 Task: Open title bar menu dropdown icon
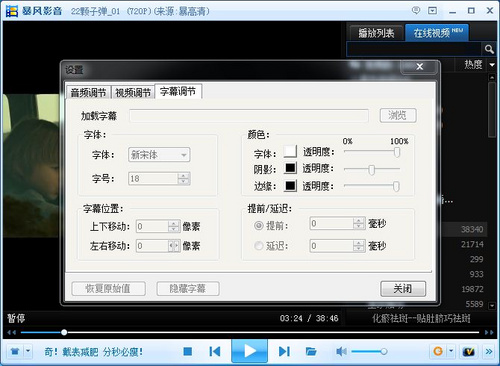point(432,11)
